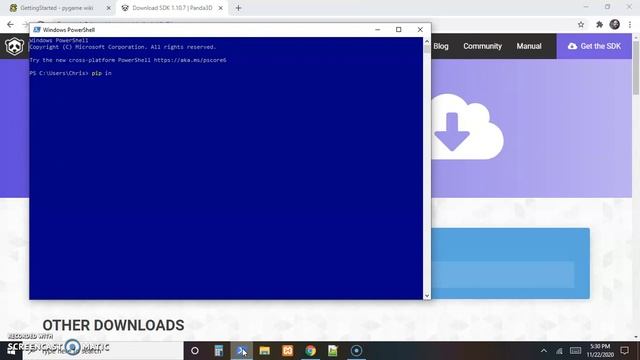Bookmark this page with the star icon
Image resolution: width=640 pixels, height=360 pixels.
coord(581,24)
